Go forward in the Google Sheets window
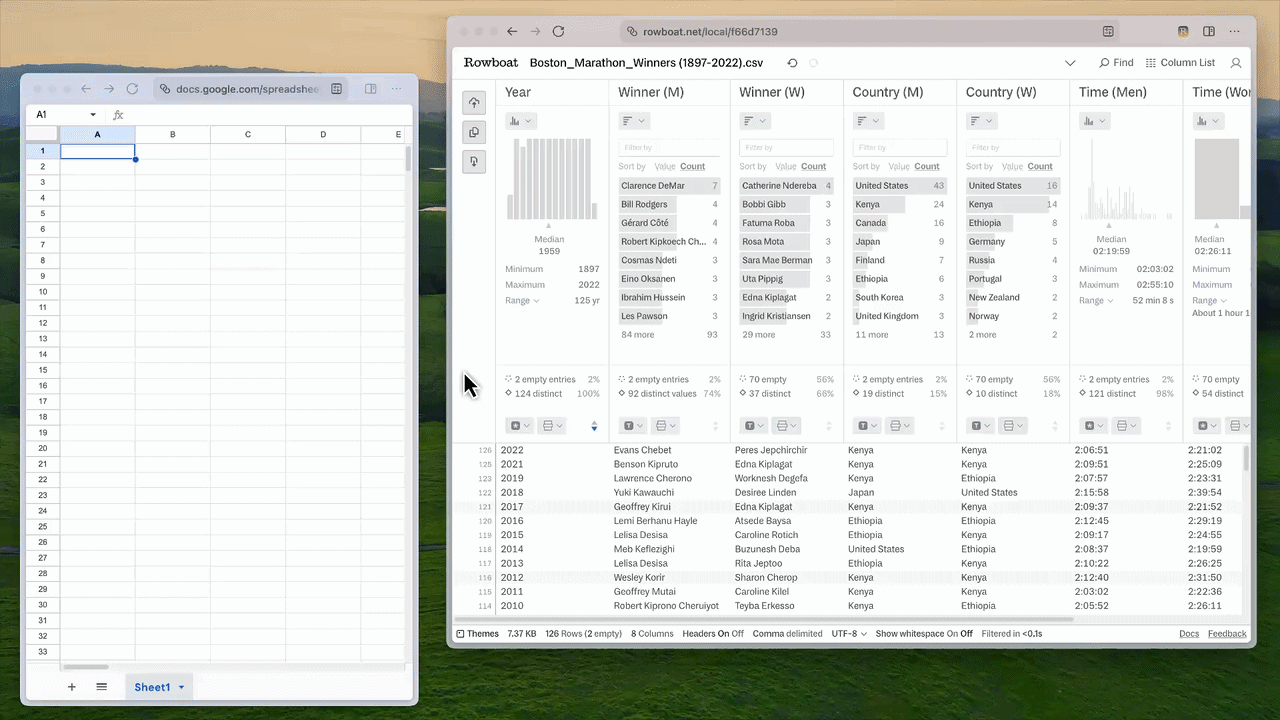This screenshot has height=720, width=1280. [x=109, y=89]
